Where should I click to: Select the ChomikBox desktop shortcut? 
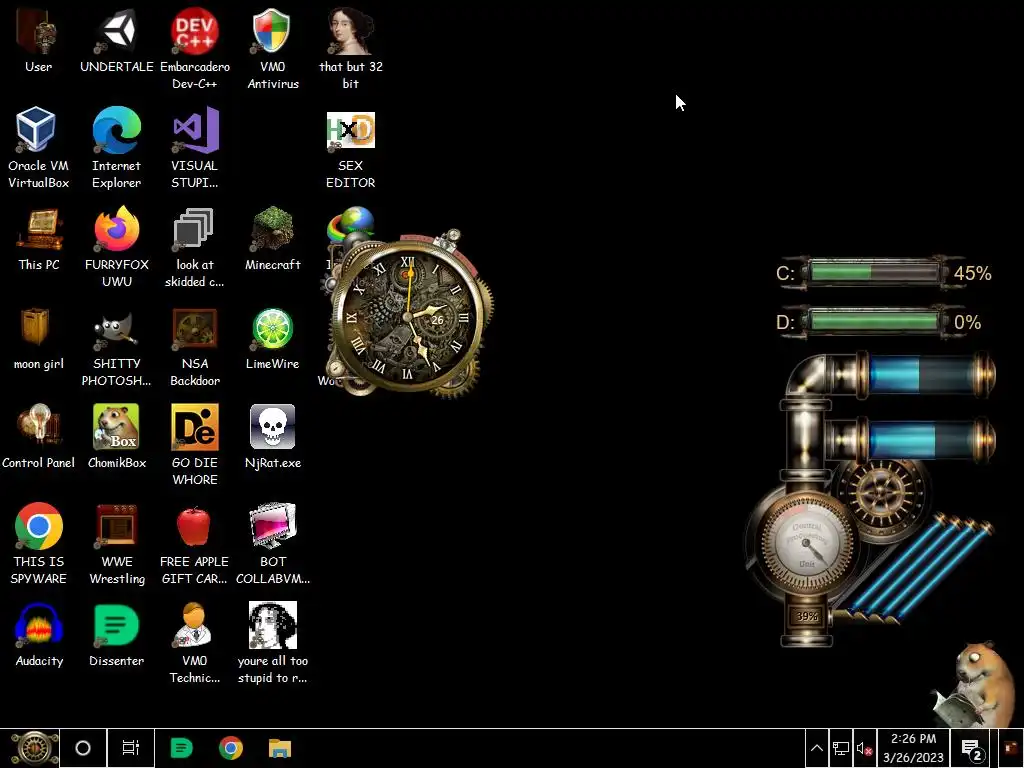[x=116, y=438]
